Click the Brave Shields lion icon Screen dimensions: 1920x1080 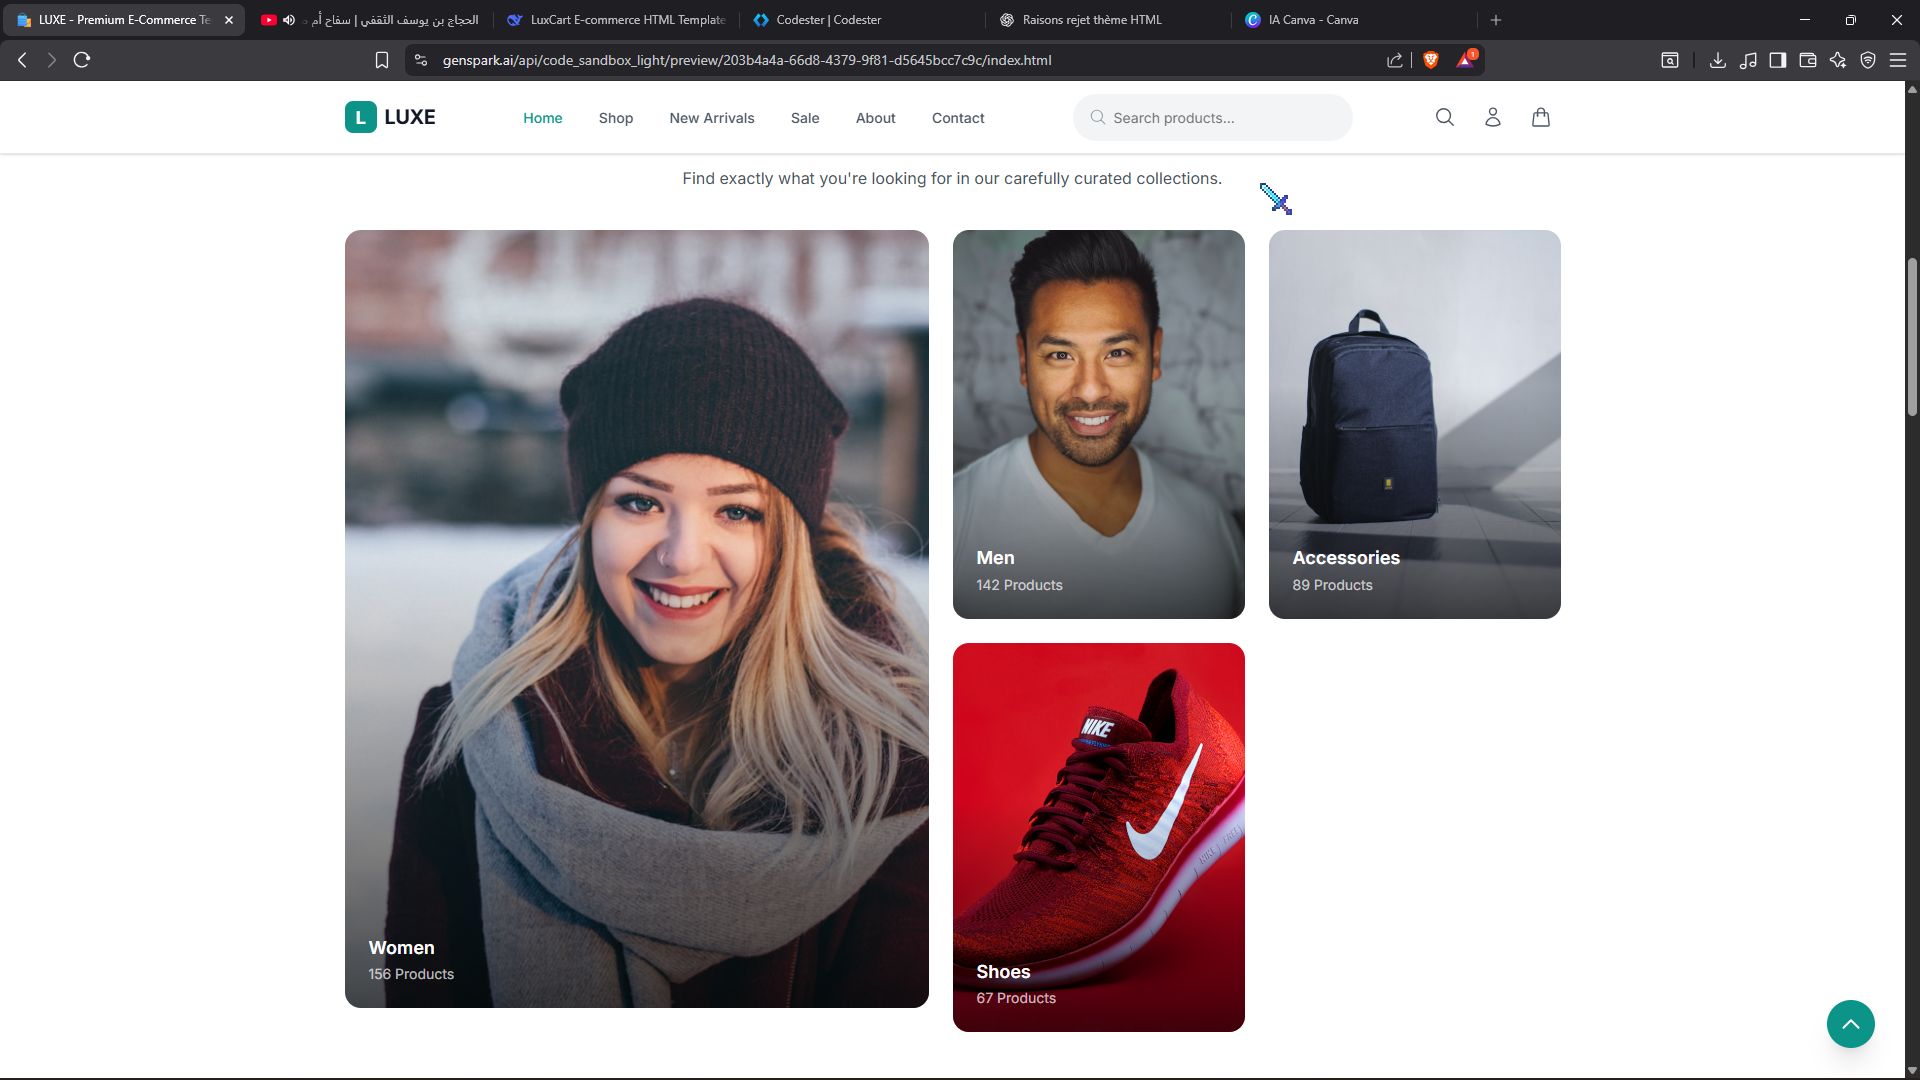point(1430,60)
